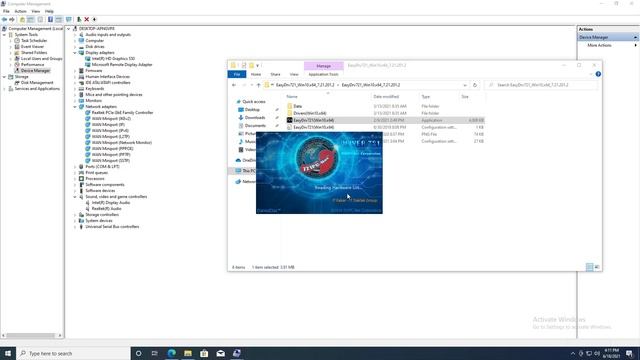
Task: Collapse Sound, video and game controllers
Action: coord(75,197)
